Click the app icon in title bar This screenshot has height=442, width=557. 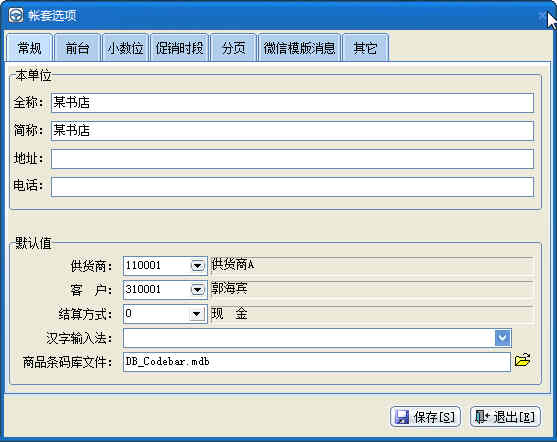(16, 15)
